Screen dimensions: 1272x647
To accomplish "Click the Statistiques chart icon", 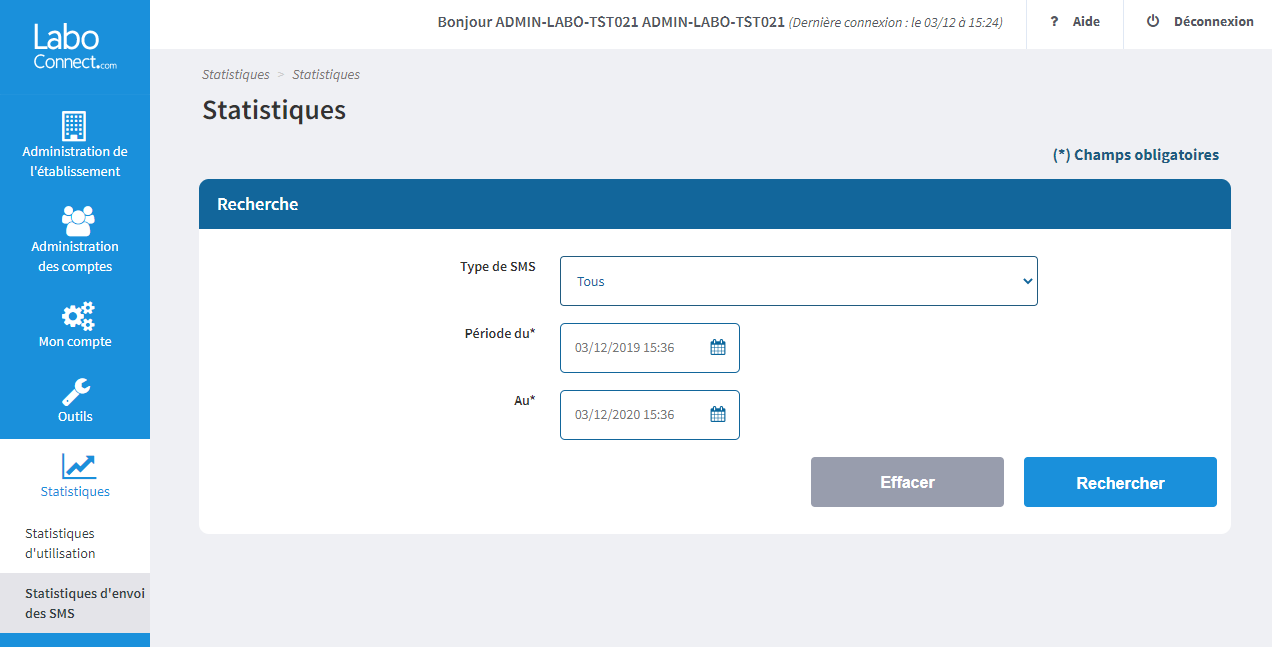I will click(79, 466).
